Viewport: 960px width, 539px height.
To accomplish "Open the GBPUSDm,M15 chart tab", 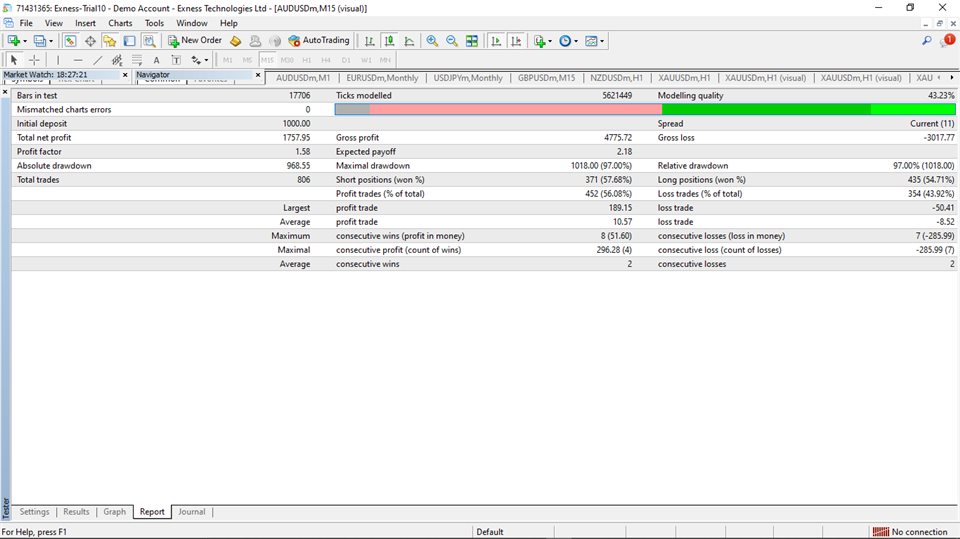I will pos(546,78).
